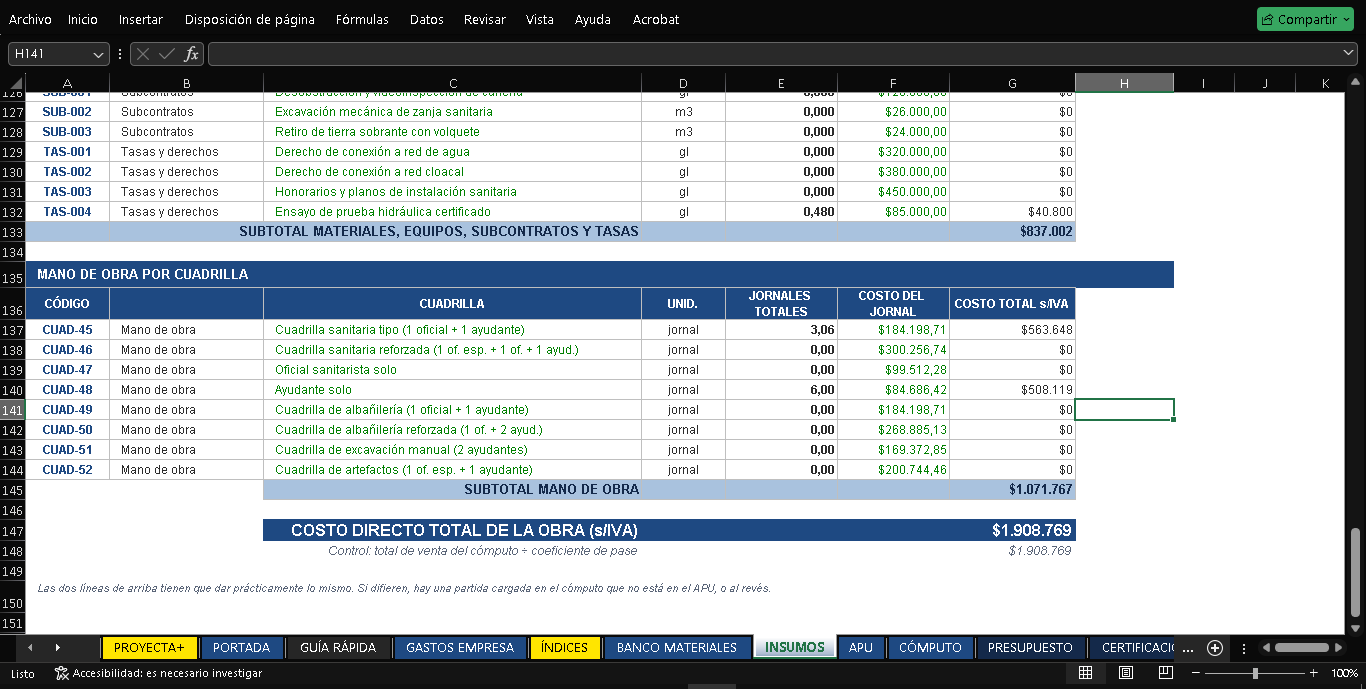Viewport: 1366px width, 689px height.
Task: Switch to the CÓMPUTO sheet tab
Action: [930, 648]
